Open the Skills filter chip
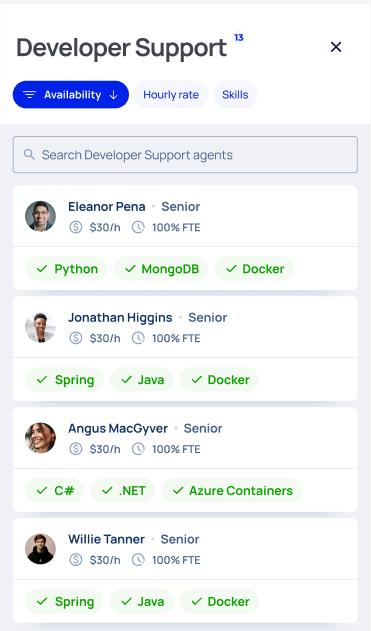 (x=235, y=95)
